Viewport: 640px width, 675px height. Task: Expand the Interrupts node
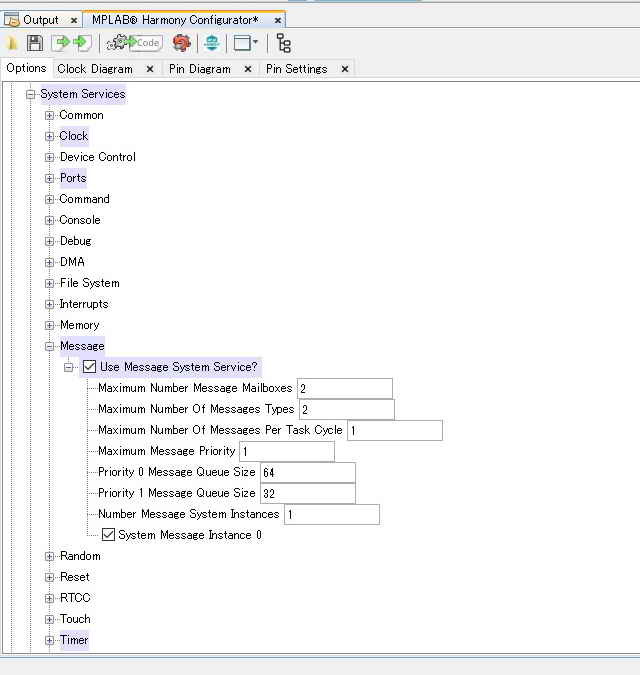tap(49, 304)
